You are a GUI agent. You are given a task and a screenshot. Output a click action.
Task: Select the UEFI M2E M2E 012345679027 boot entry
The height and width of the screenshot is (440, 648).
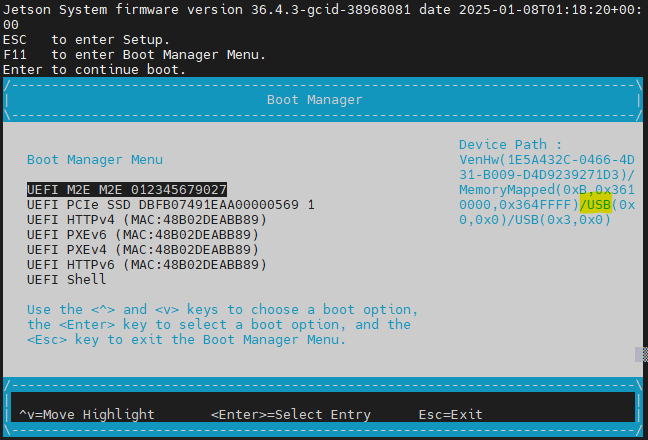(127, 190)
